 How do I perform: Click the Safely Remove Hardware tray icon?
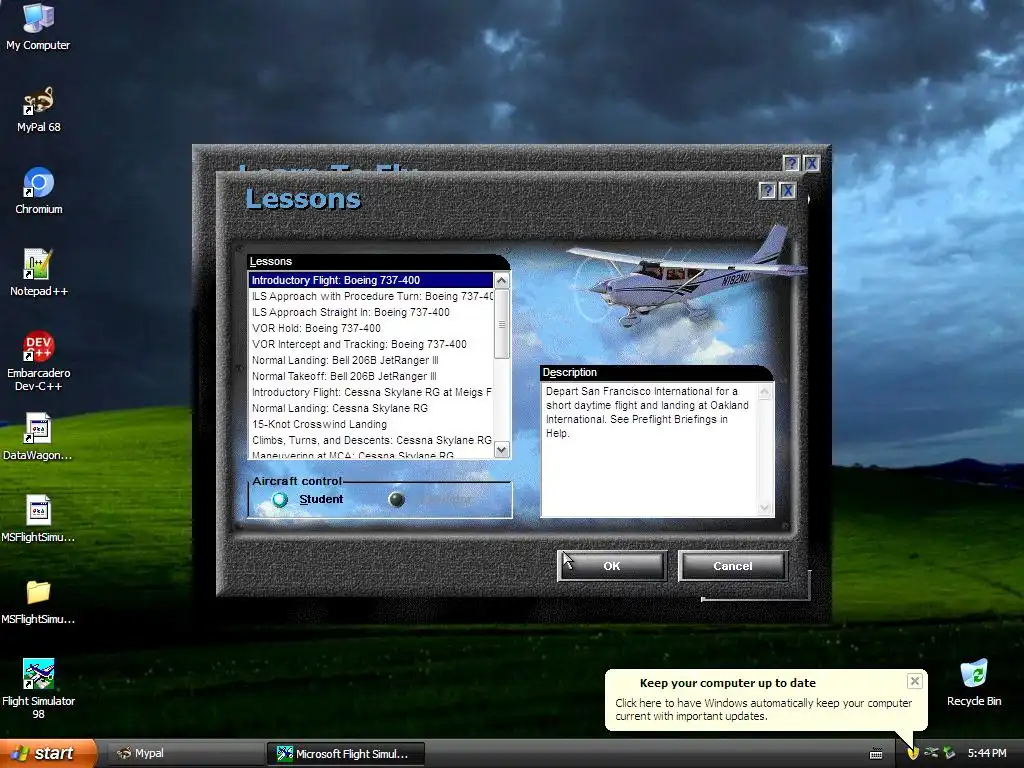point(931,753)
